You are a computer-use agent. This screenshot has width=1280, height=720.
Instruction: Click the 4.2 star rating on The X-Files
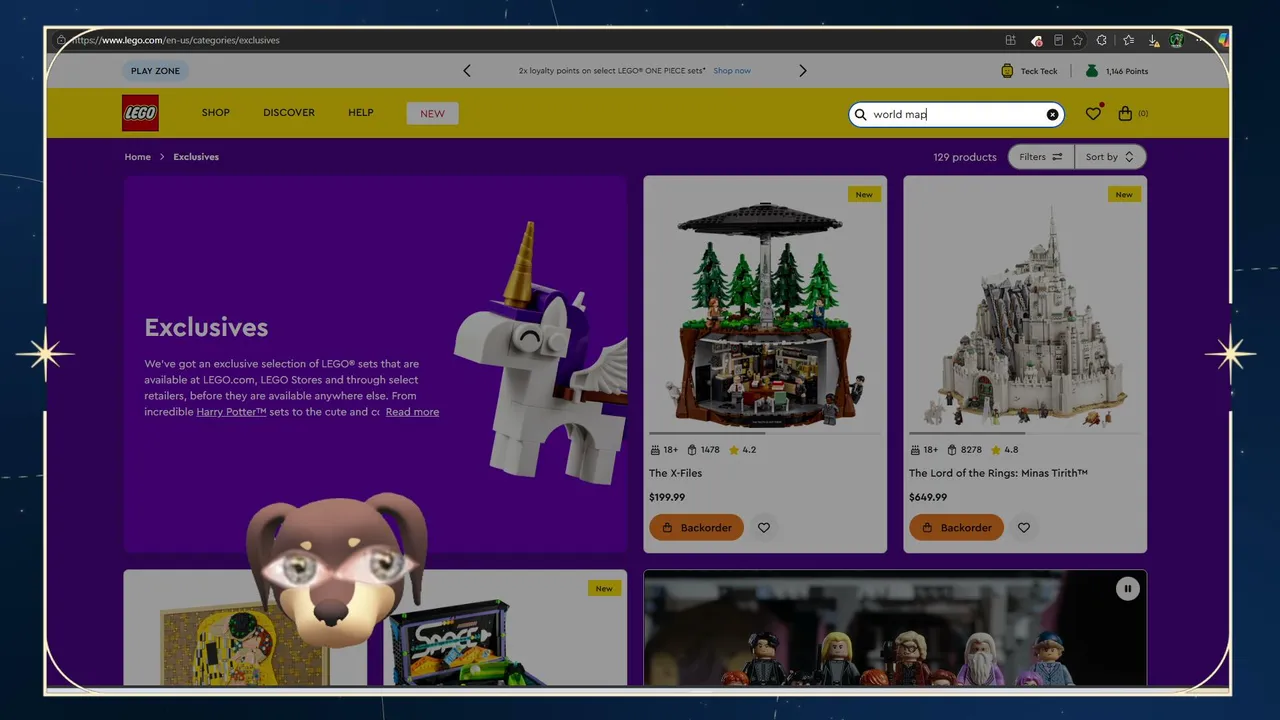click(743, 450)
